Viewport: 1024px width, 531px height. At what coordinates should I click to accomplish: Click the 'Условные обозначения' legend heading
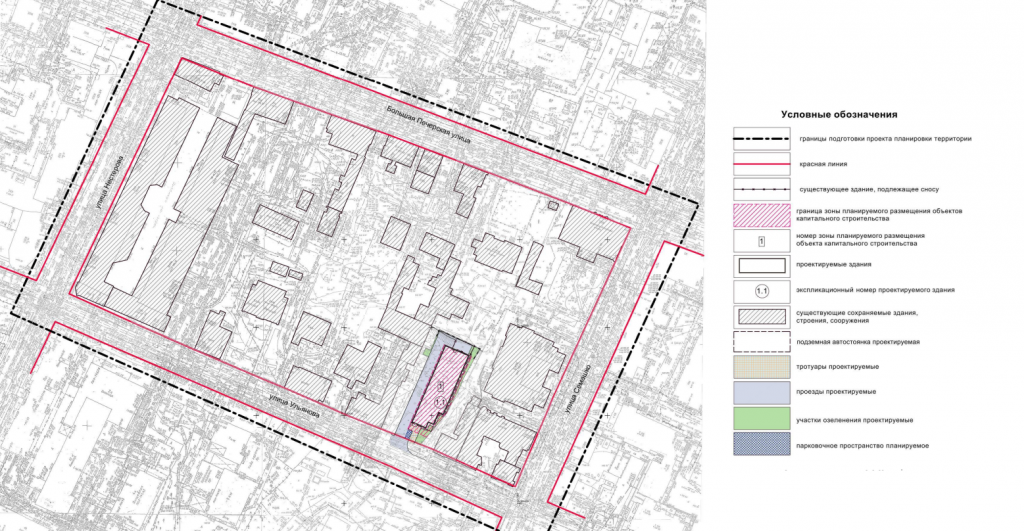tap(839, 115)
